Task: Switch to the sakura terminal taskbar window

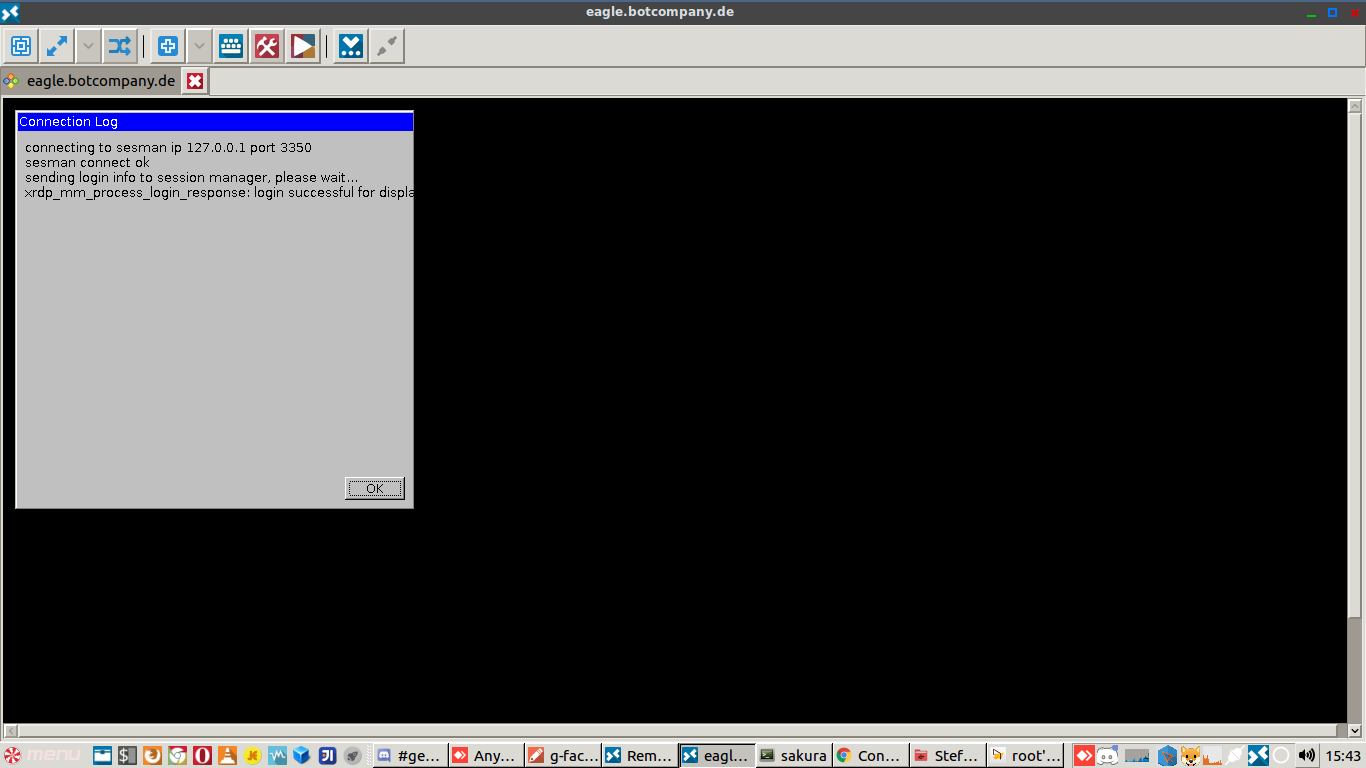Action: [793, 755]
